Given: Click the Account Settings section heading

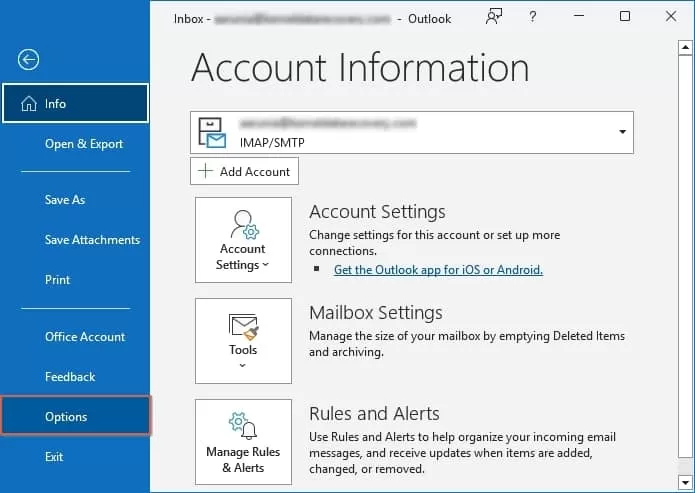Looking at the screenshot, I should (378, 212).
